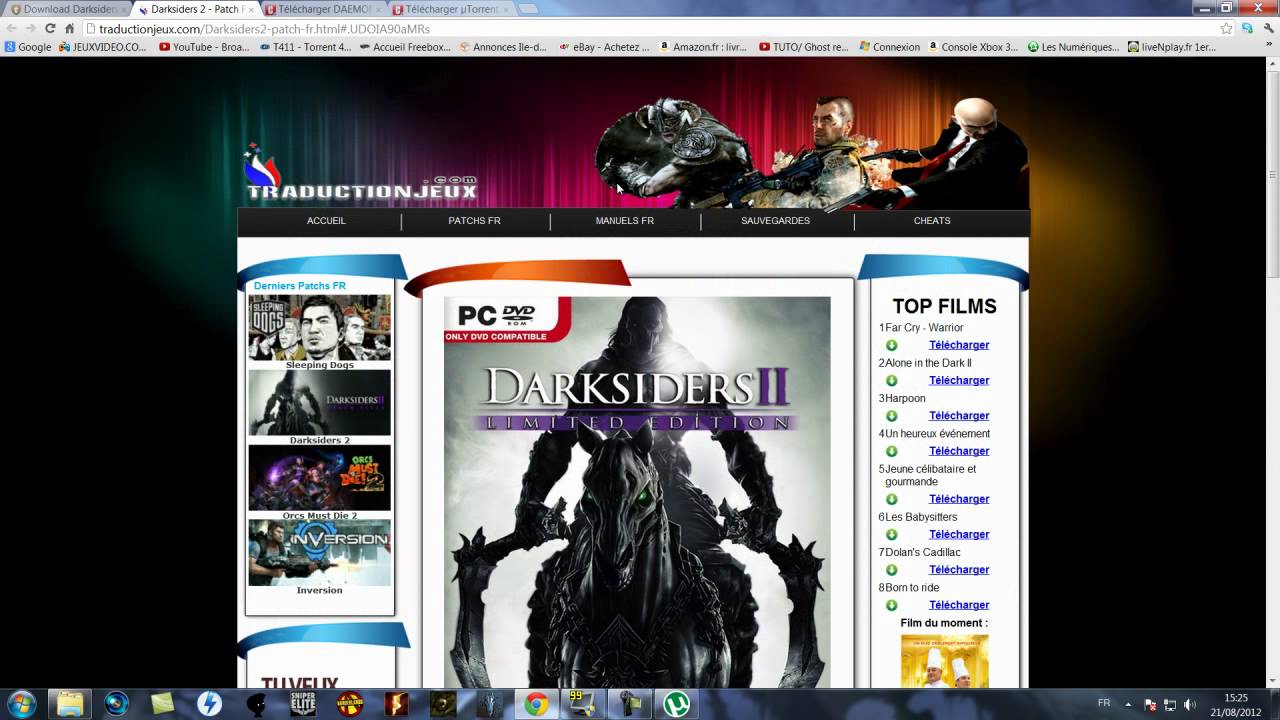Switch to Google Chrome in the taskbar

coord(537,703)
